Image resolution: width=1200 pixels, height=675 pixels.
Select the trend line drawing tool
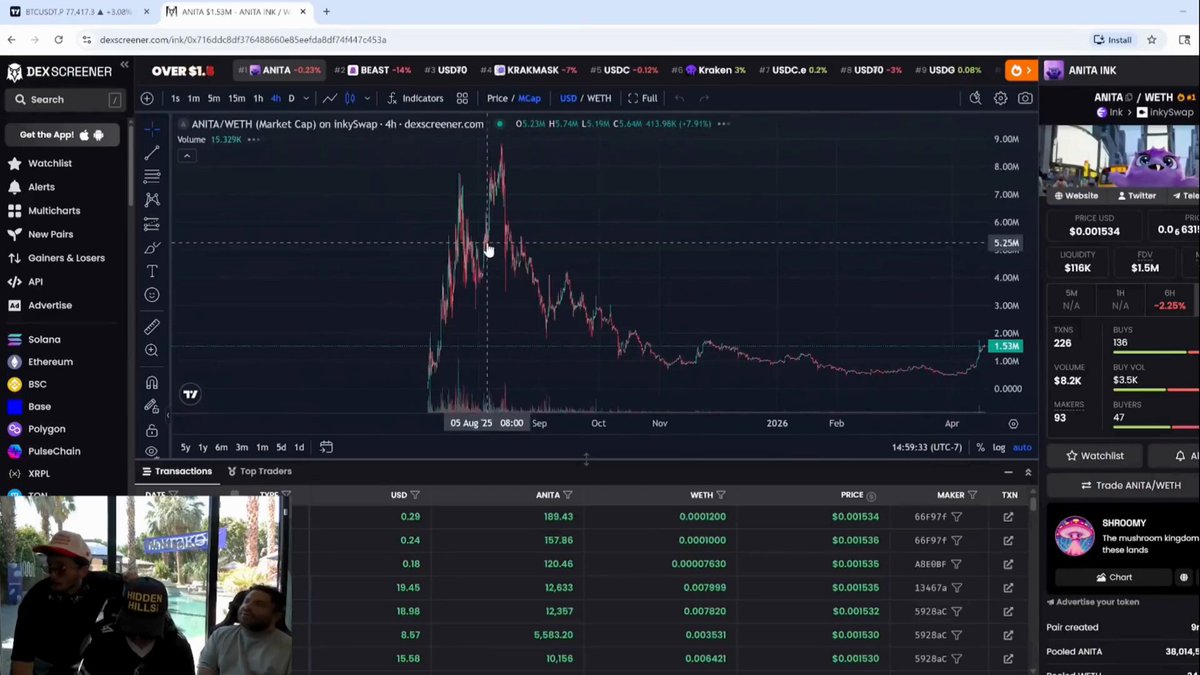(x=152, y=152)
